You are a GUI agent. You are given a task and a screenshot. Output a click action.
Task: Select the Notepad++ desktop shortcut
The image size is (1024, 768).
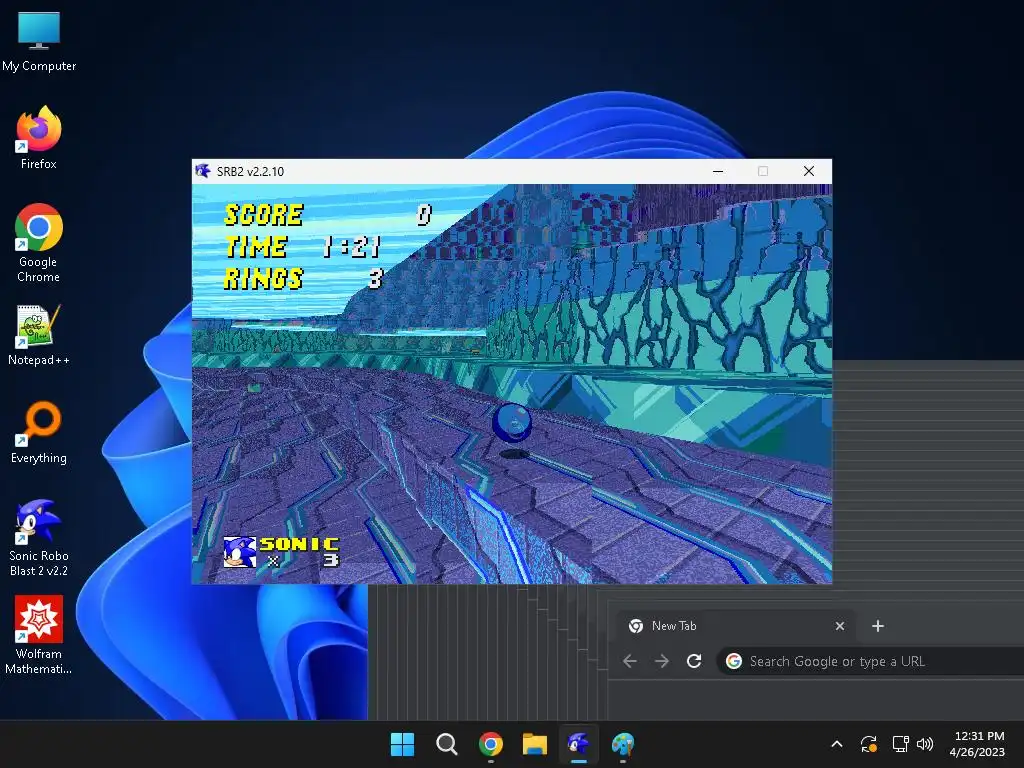coord(39,334)
